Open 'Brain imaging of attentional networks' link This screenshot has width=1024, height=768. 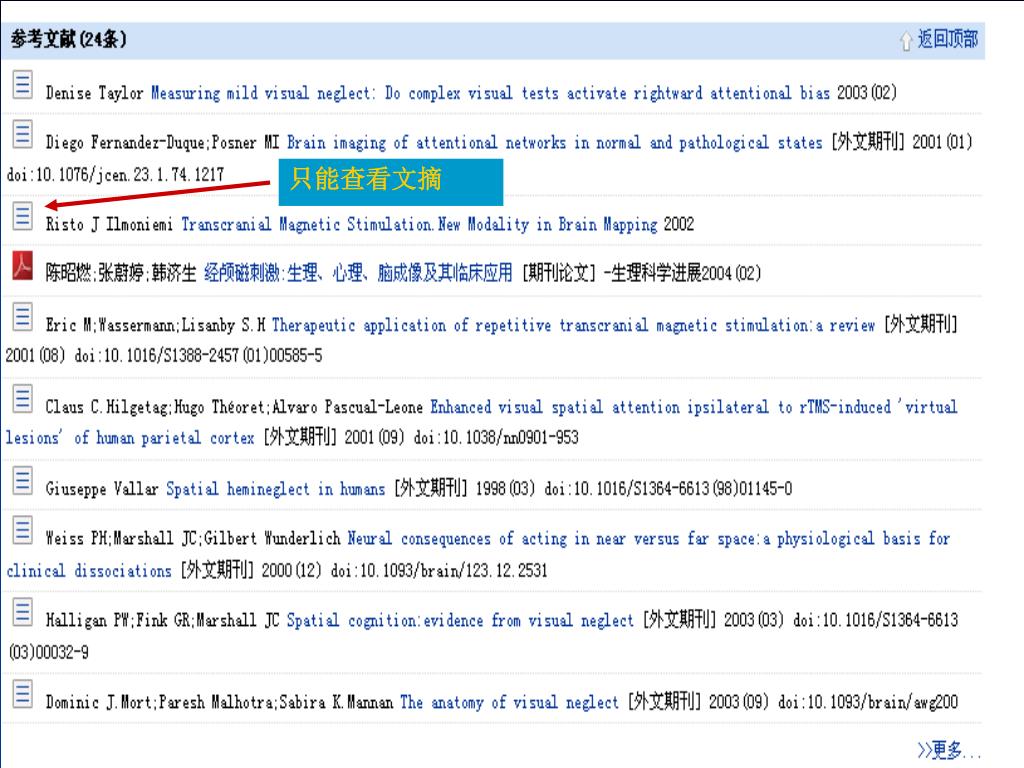coord(554,142)
